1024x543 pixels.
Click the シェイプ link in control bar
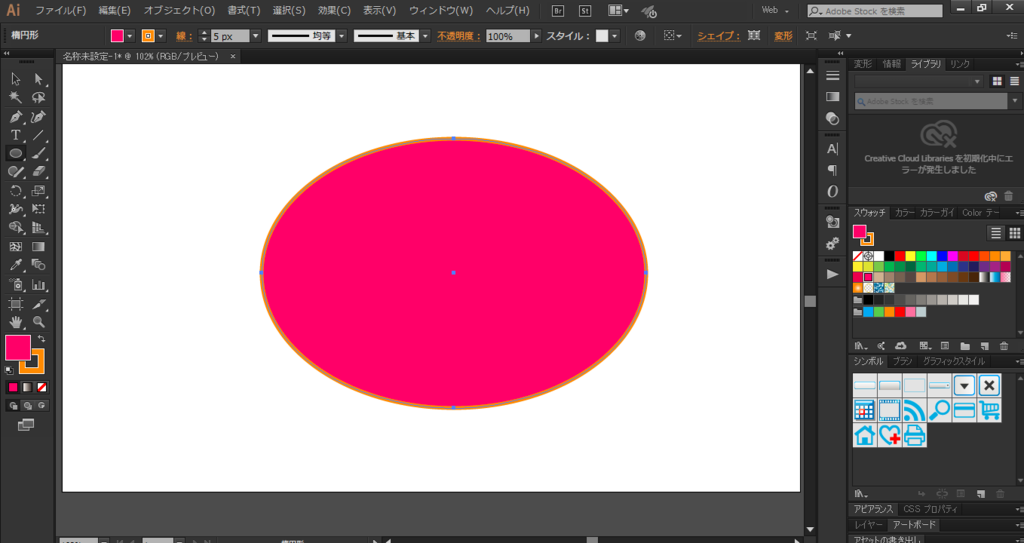click(x=718, y=36)
